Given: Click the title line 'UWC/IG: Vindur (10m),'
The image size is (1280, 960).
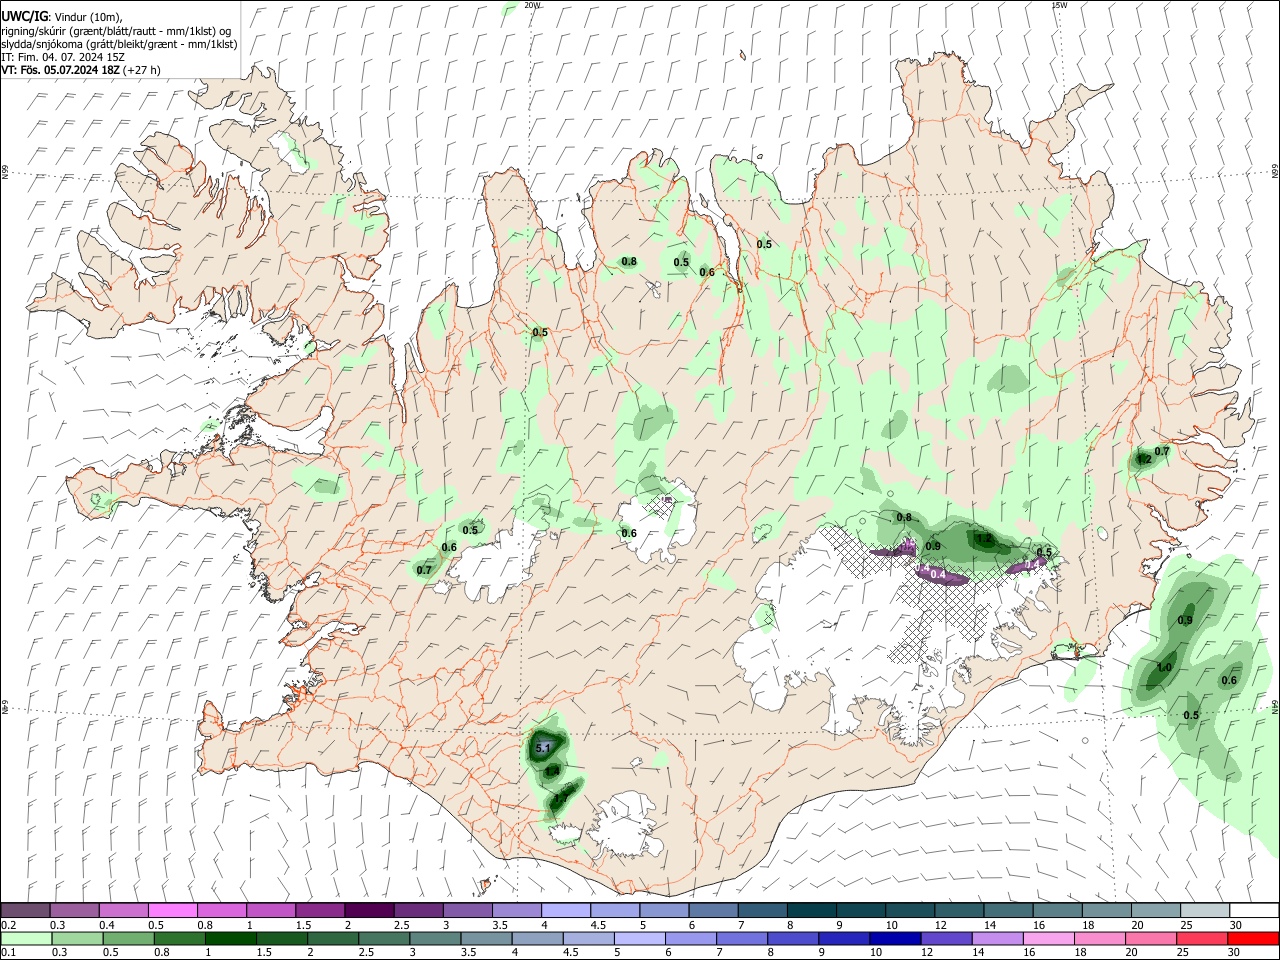Looking at the screenshot, I should tap(62, 17).
